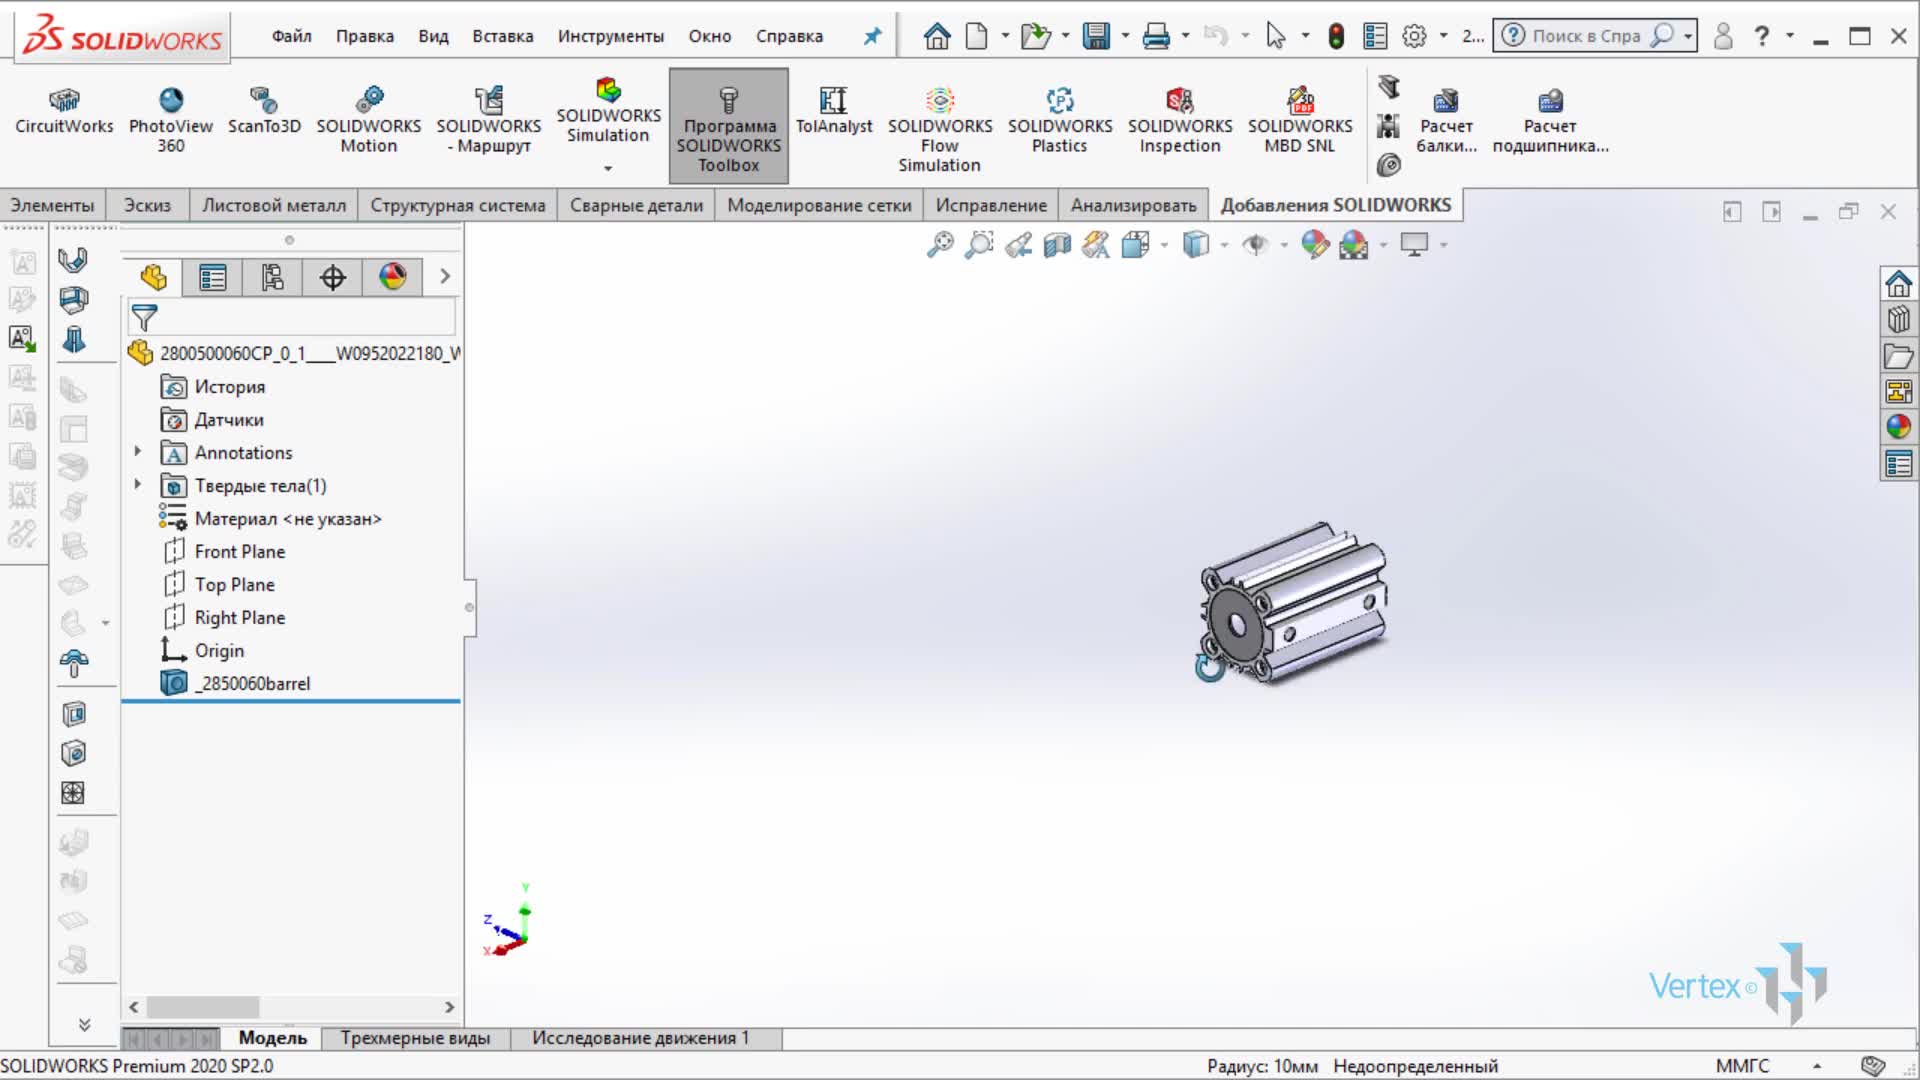Image resolution: width=1920 pixels, height=1080 pixels.
Task: Click the Section View icon
Action: coord(1057,245)
